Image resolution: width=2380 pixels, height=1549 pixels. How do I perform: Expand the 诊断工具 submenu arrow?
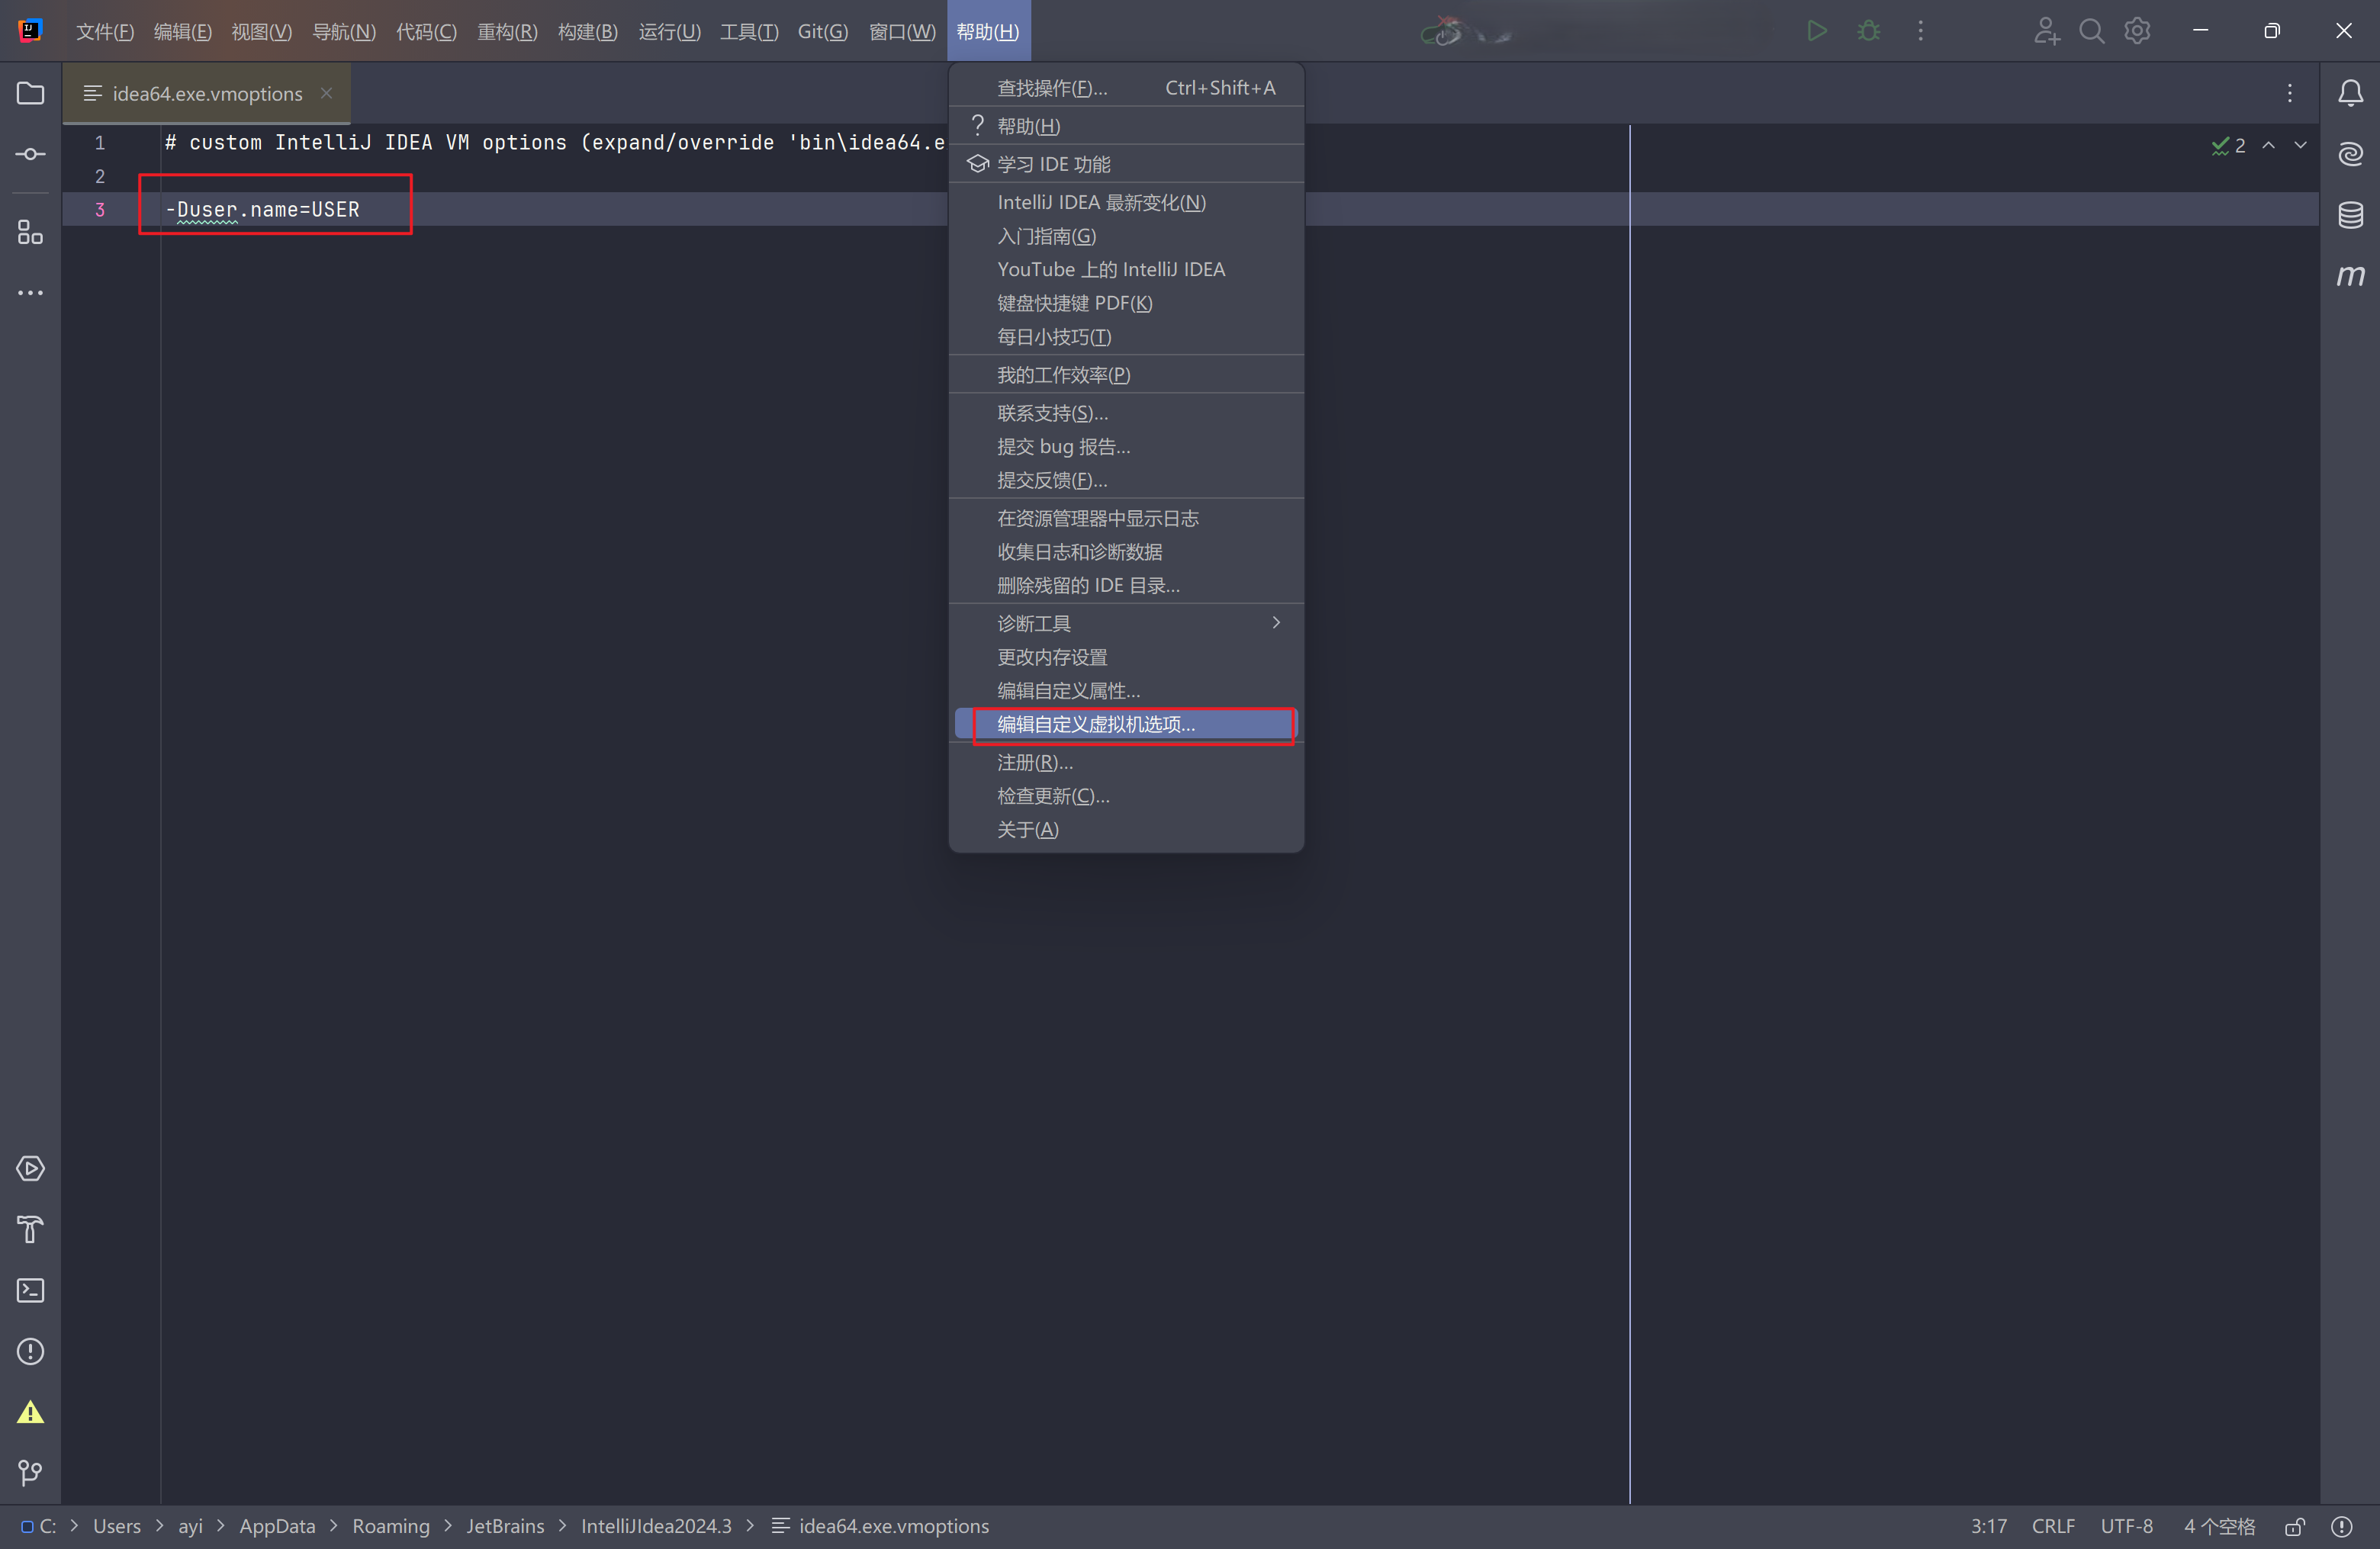pos(1276,623)
